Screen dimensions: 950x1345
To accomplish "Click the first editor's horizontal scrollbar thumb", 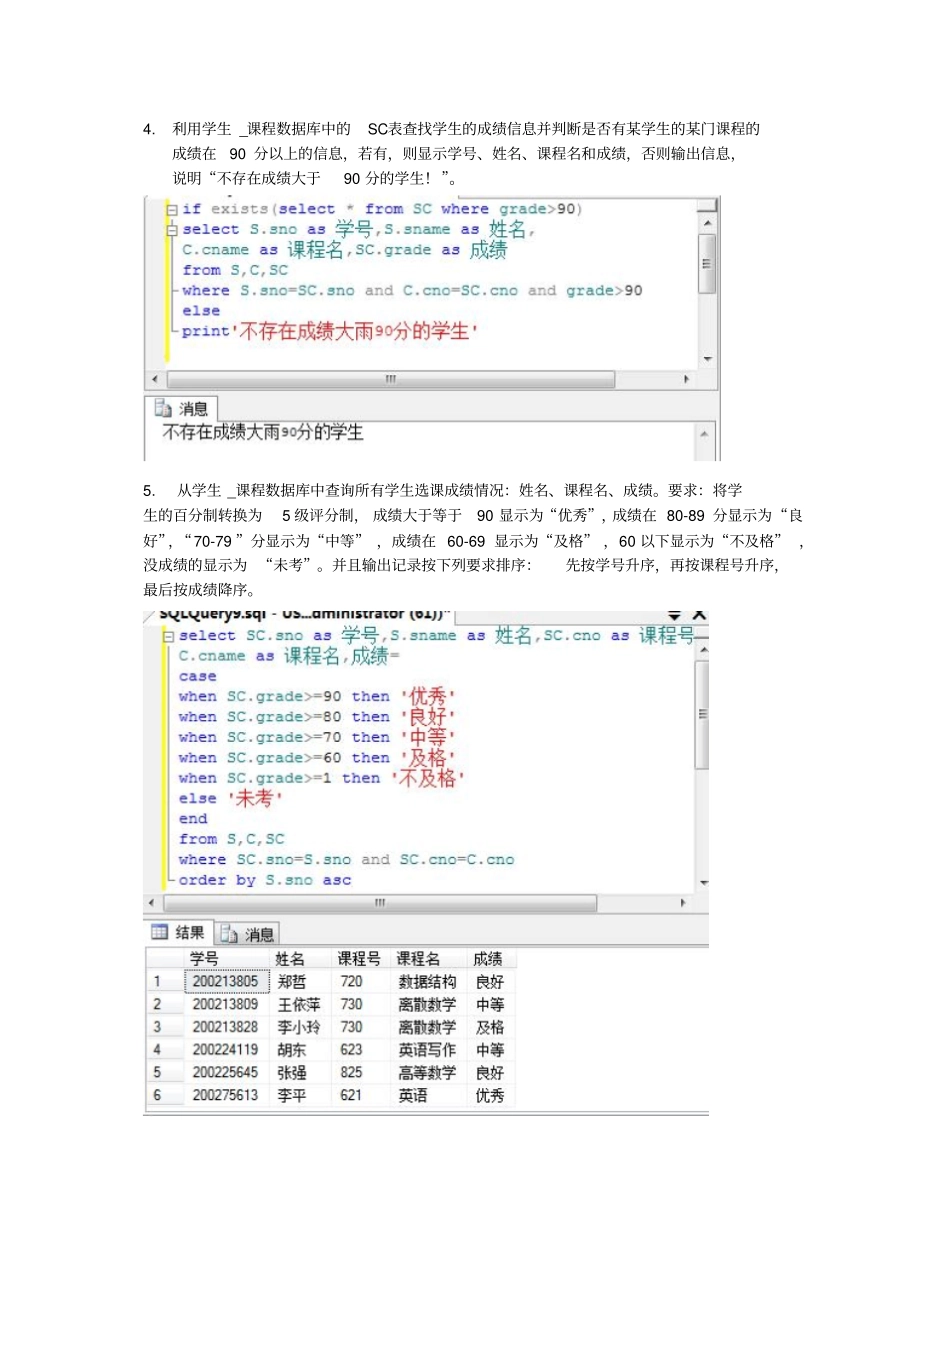I will [x=391, y=379].
